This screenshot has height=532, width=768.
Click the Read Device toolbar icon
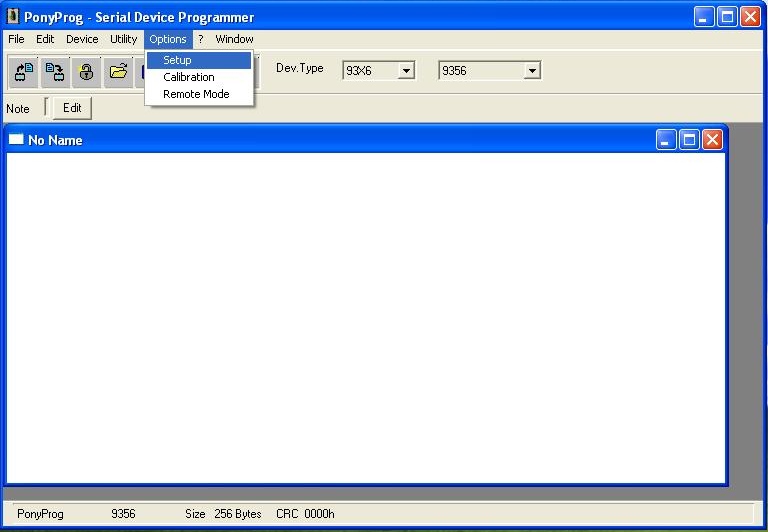pyautogui.click(x=24, y=72)
